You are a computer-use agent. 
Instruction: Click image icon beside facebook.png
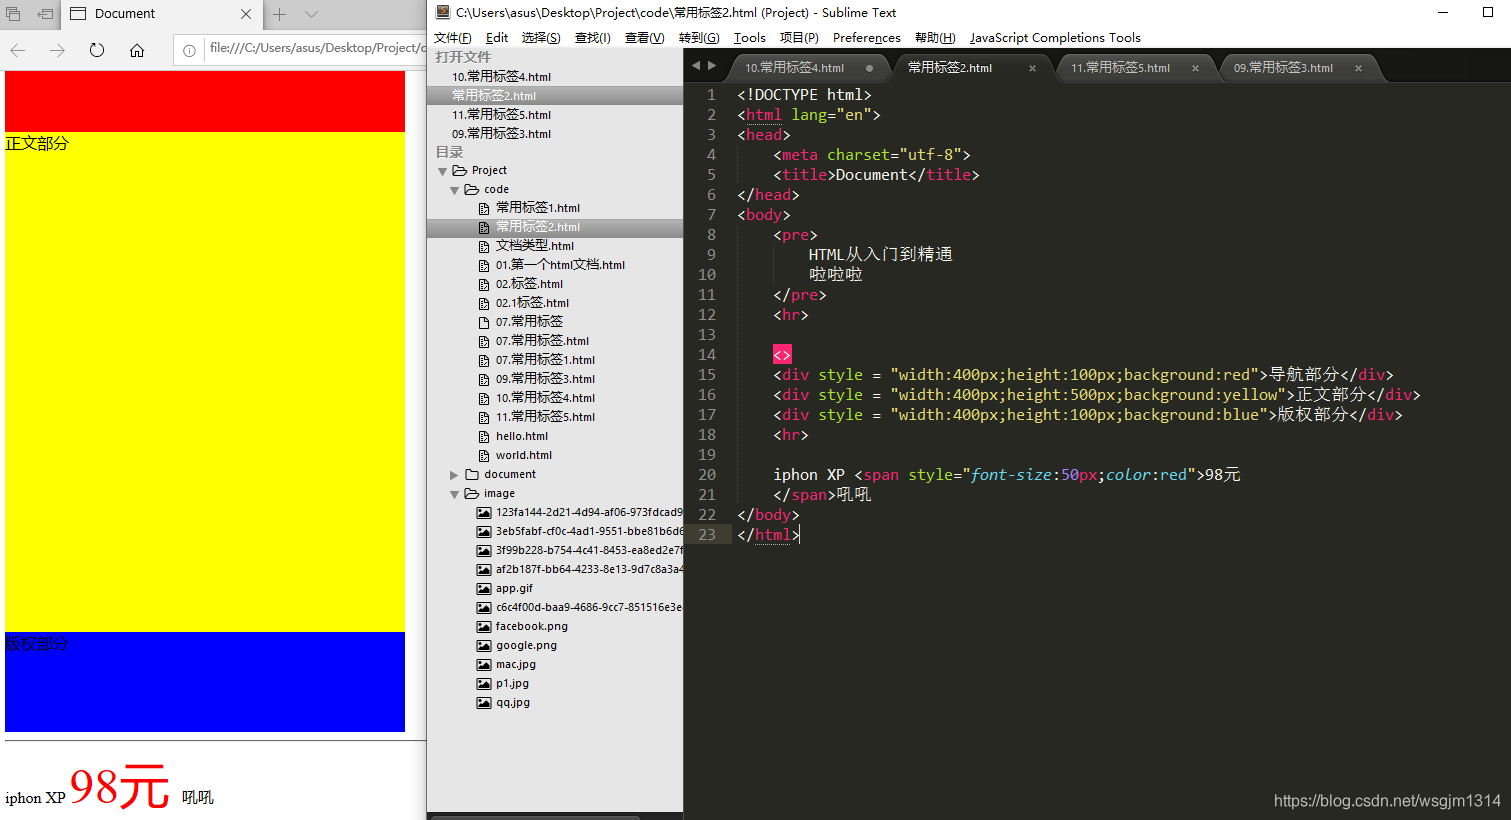(x=484, y=627)
